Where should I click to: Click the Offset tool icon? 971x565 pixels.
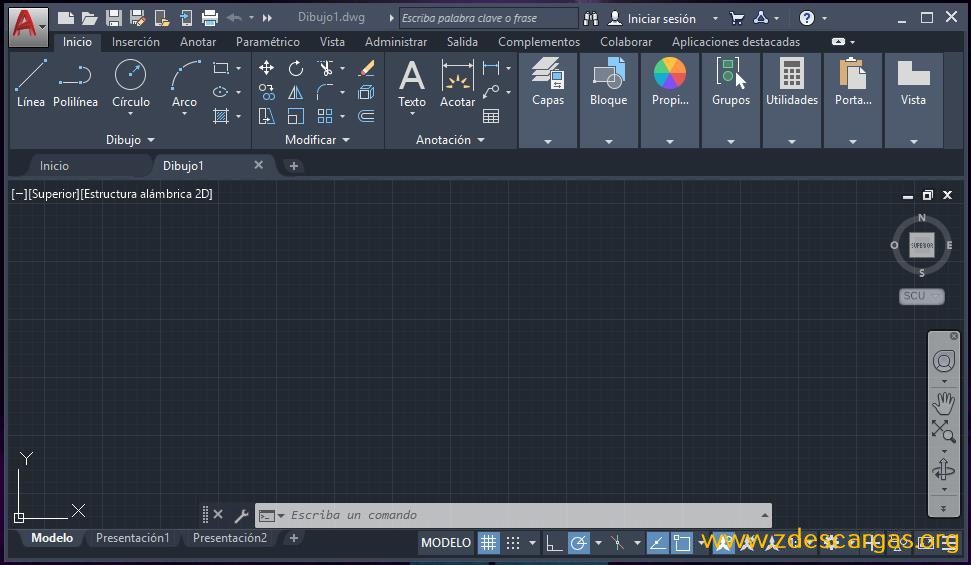(x=367, y=116)
